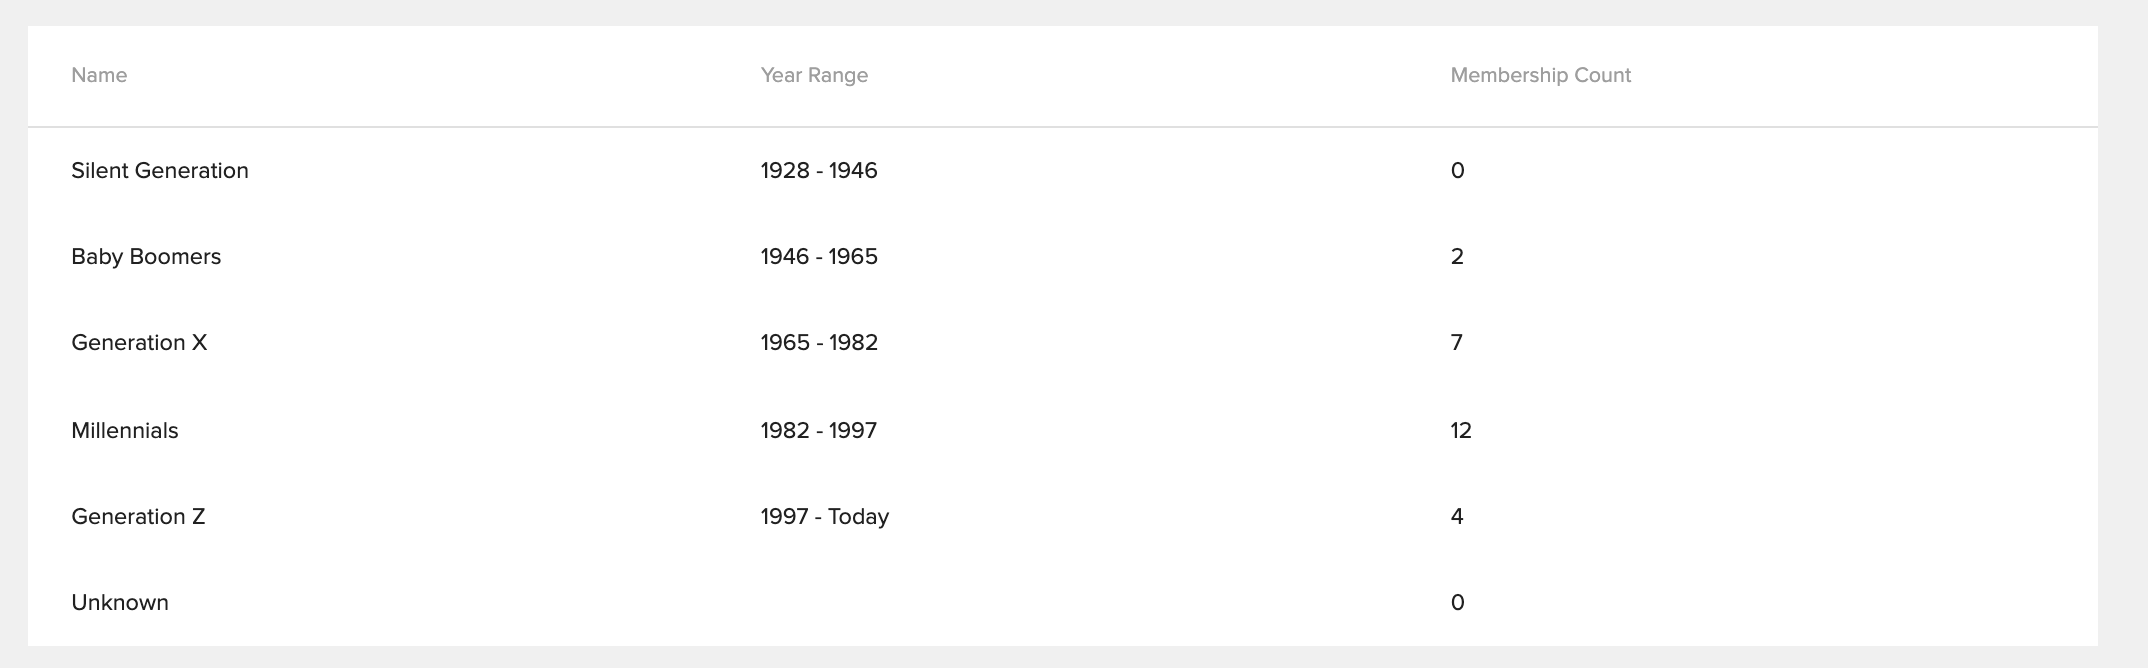Click Silent Generation membership count 0
This screenshot has height=668, width=2148.
(1457, 171)
